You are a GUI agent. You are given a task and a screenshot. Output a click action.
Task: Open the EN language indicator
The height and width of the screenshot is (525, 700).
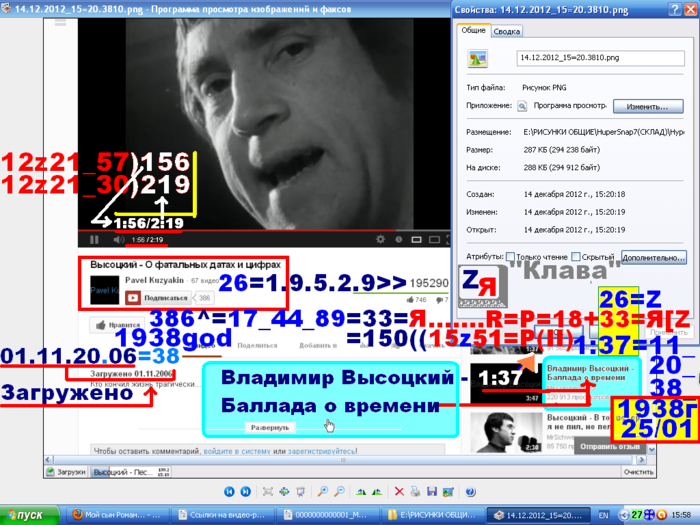[603, 515]
